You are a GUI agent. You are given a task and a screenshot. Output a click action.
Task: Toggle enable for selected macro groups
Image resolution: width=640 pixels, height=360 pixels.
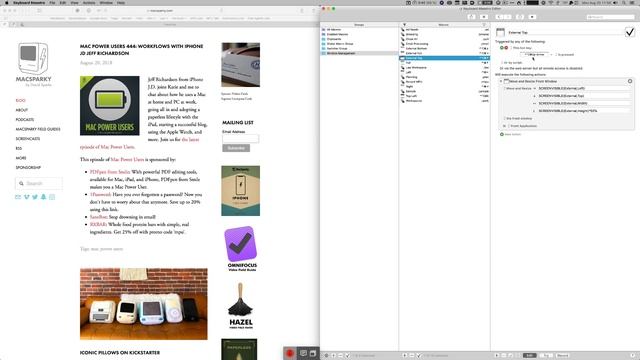[x=347, y=356]
